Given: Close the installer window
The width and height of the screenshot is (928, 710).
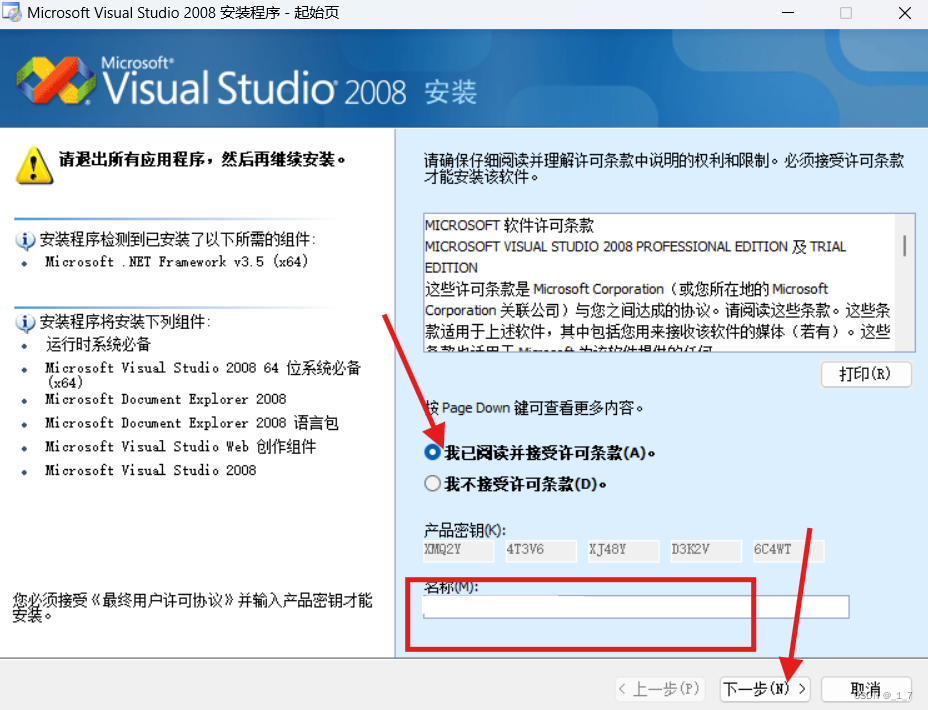Looking at the screenshot, I should [905, 13].
